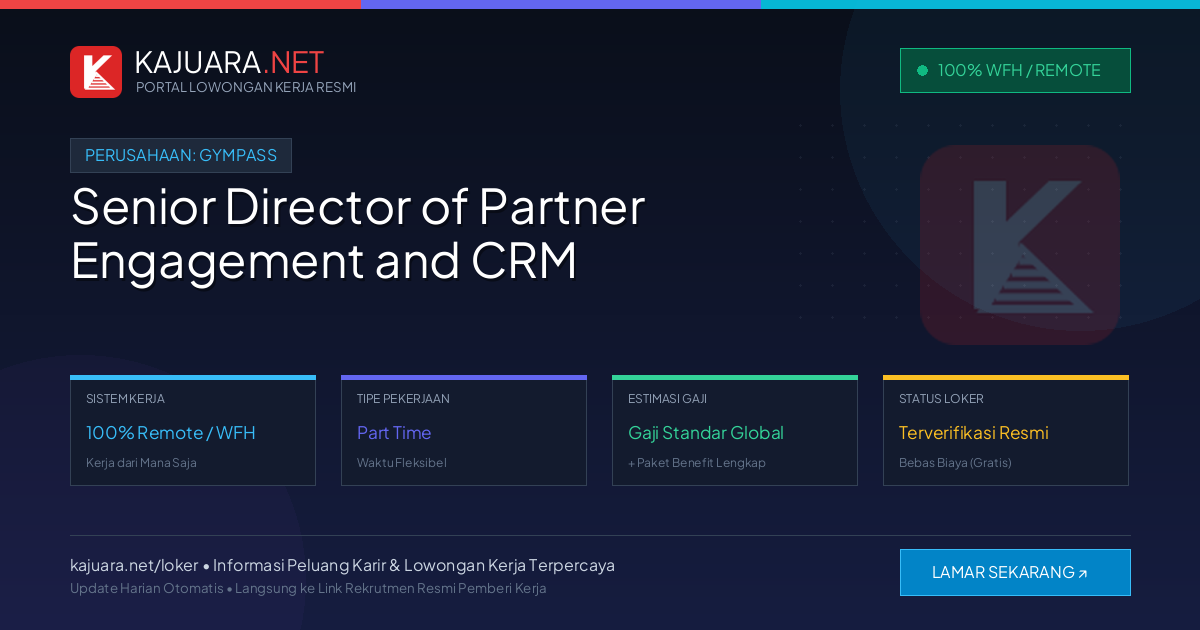Click the SISTEM KERJA card label
Viewport: 1200px width, 630px height.
(125, 398)
